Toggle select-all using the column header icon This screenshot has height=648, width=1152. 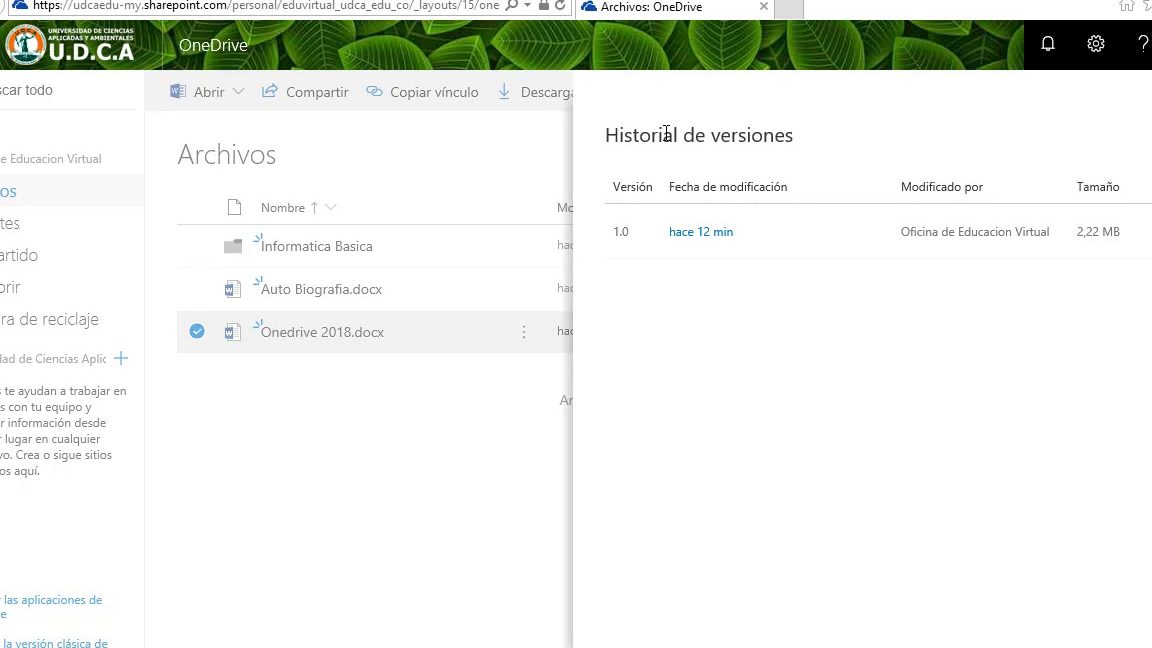(x=234, y=207)
